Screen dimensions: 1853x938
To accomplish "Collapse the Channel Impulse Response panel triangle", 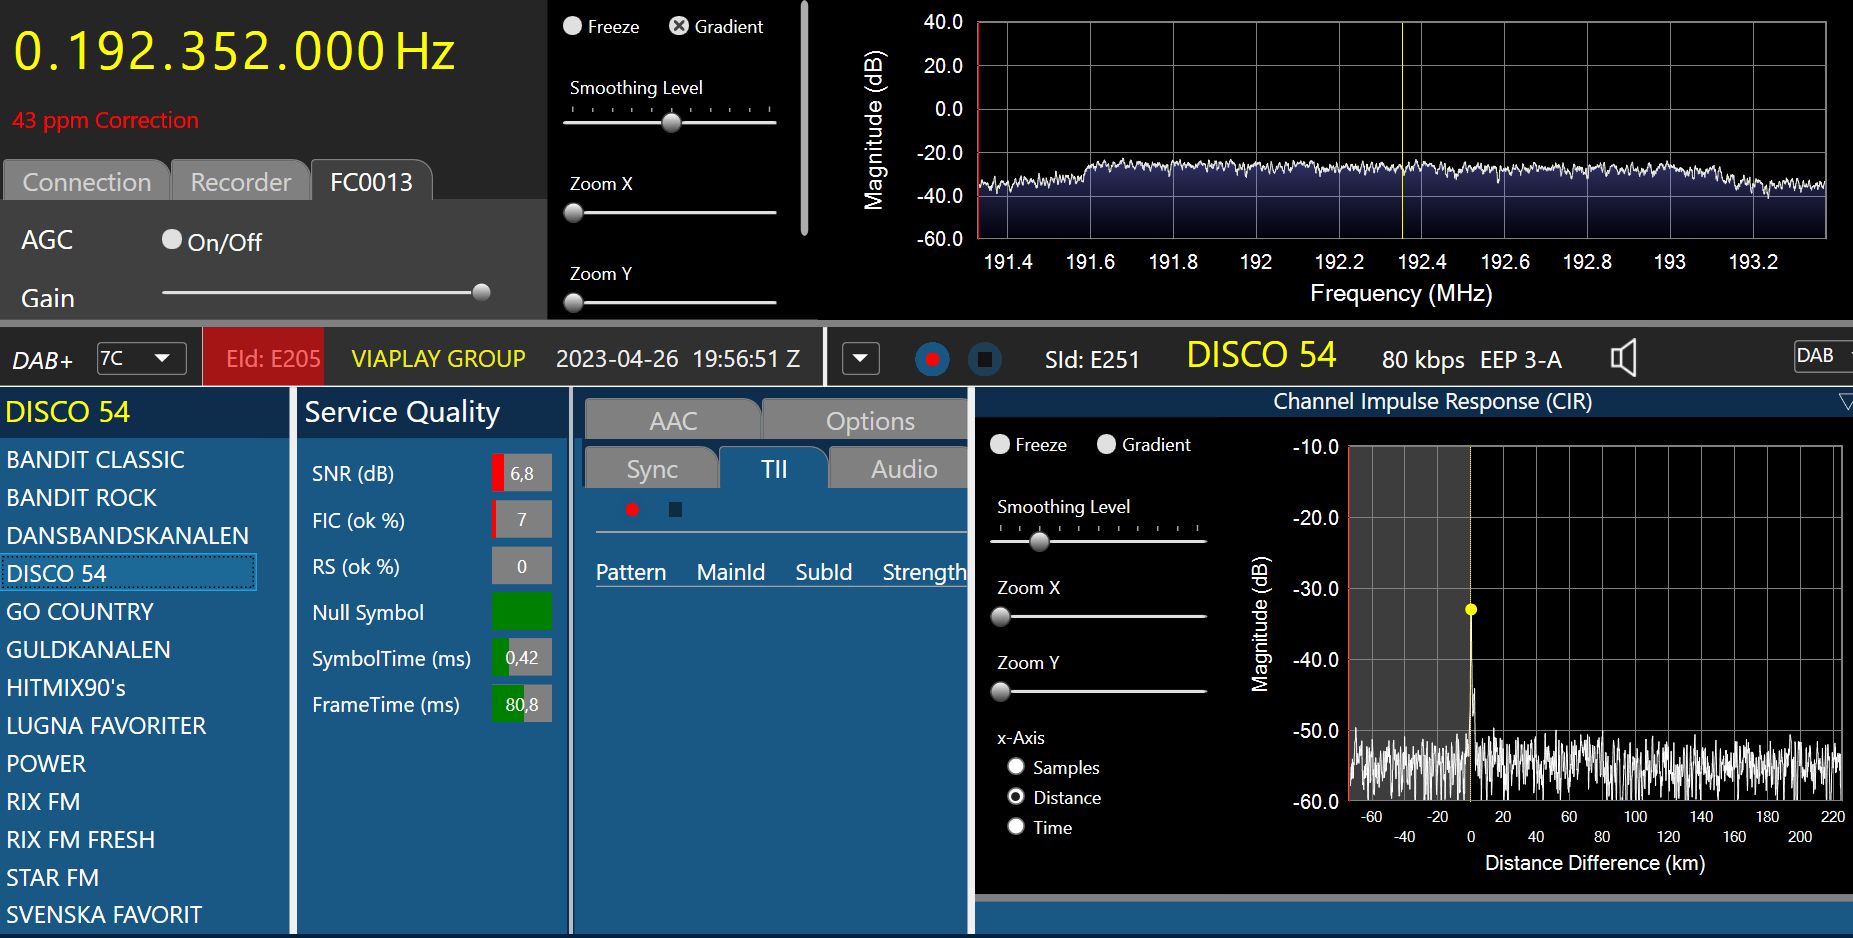I will coord(1844,402).
